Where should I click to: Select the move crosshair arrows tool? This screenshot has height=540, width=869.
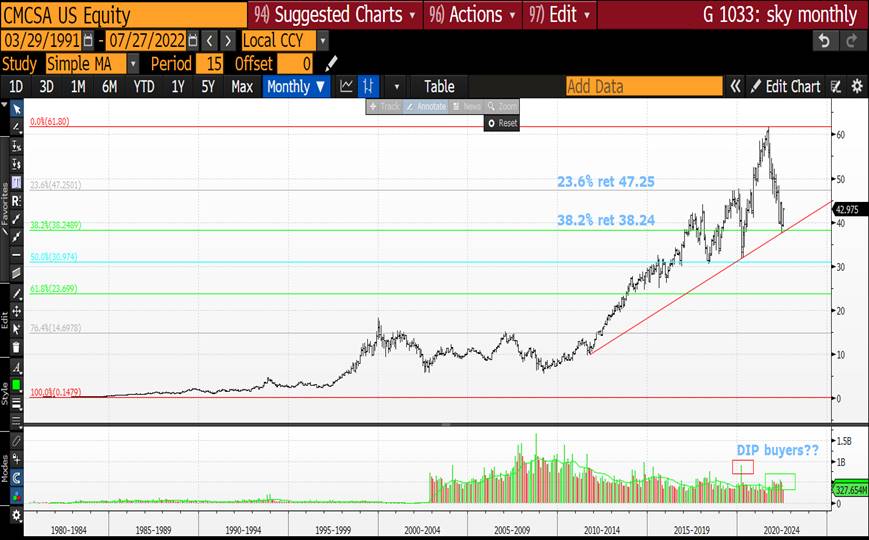[x=17, y=311]
